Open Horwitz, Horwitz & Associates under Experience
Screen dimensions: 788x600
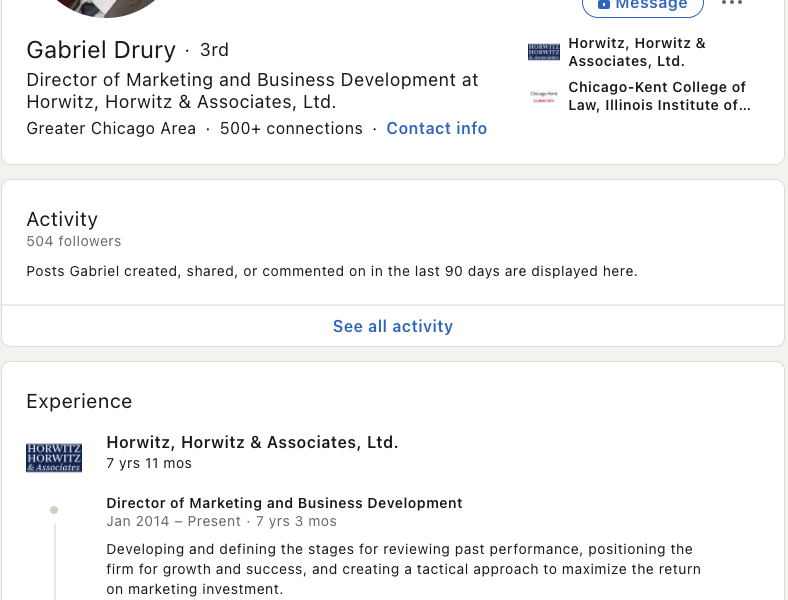click(x=252, y=442)
